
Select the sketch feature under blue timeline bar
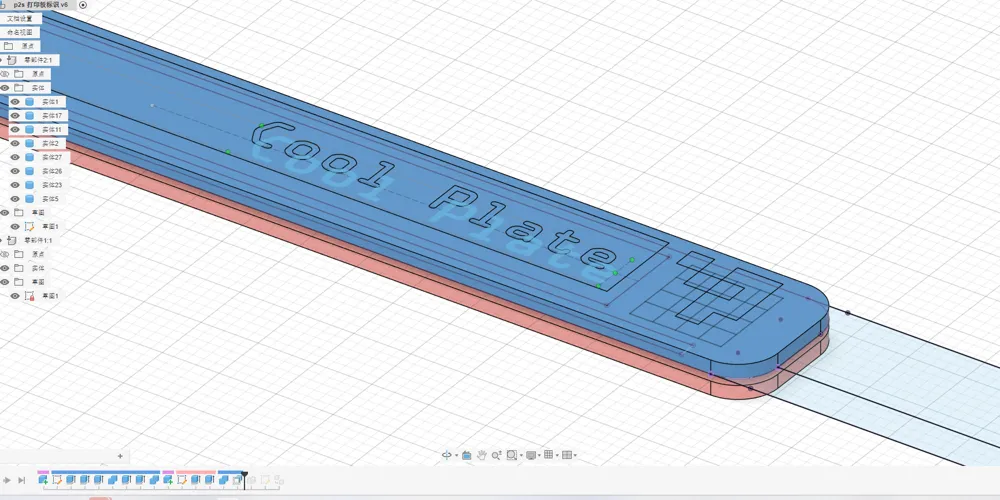click(57, 480)
